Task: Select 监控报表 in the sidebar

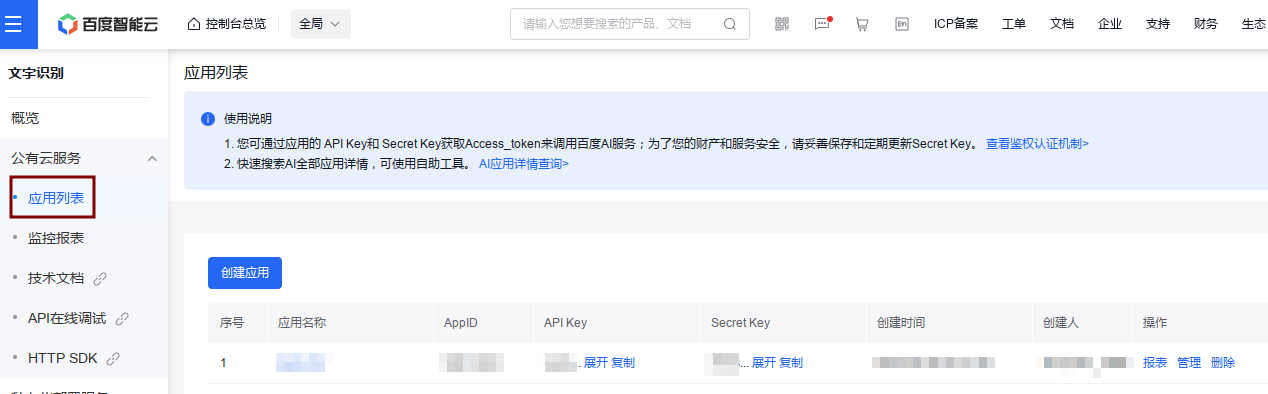Action: 56,238
